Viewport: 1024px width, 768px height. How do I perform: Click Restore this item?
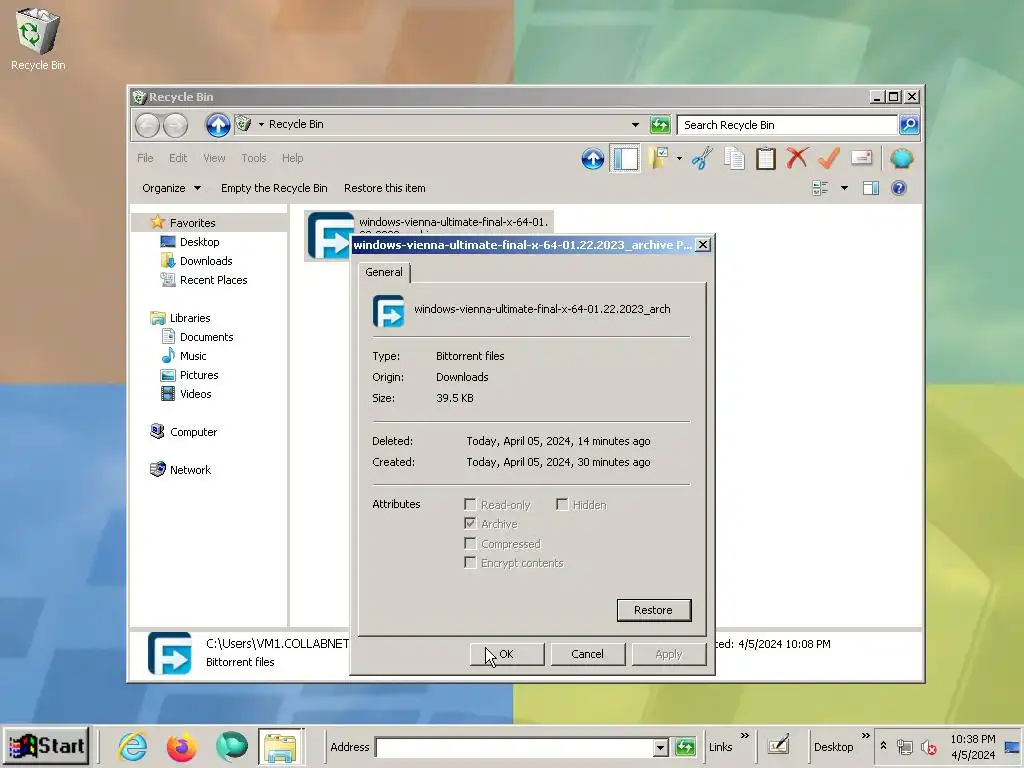click(x=385, y=188)
